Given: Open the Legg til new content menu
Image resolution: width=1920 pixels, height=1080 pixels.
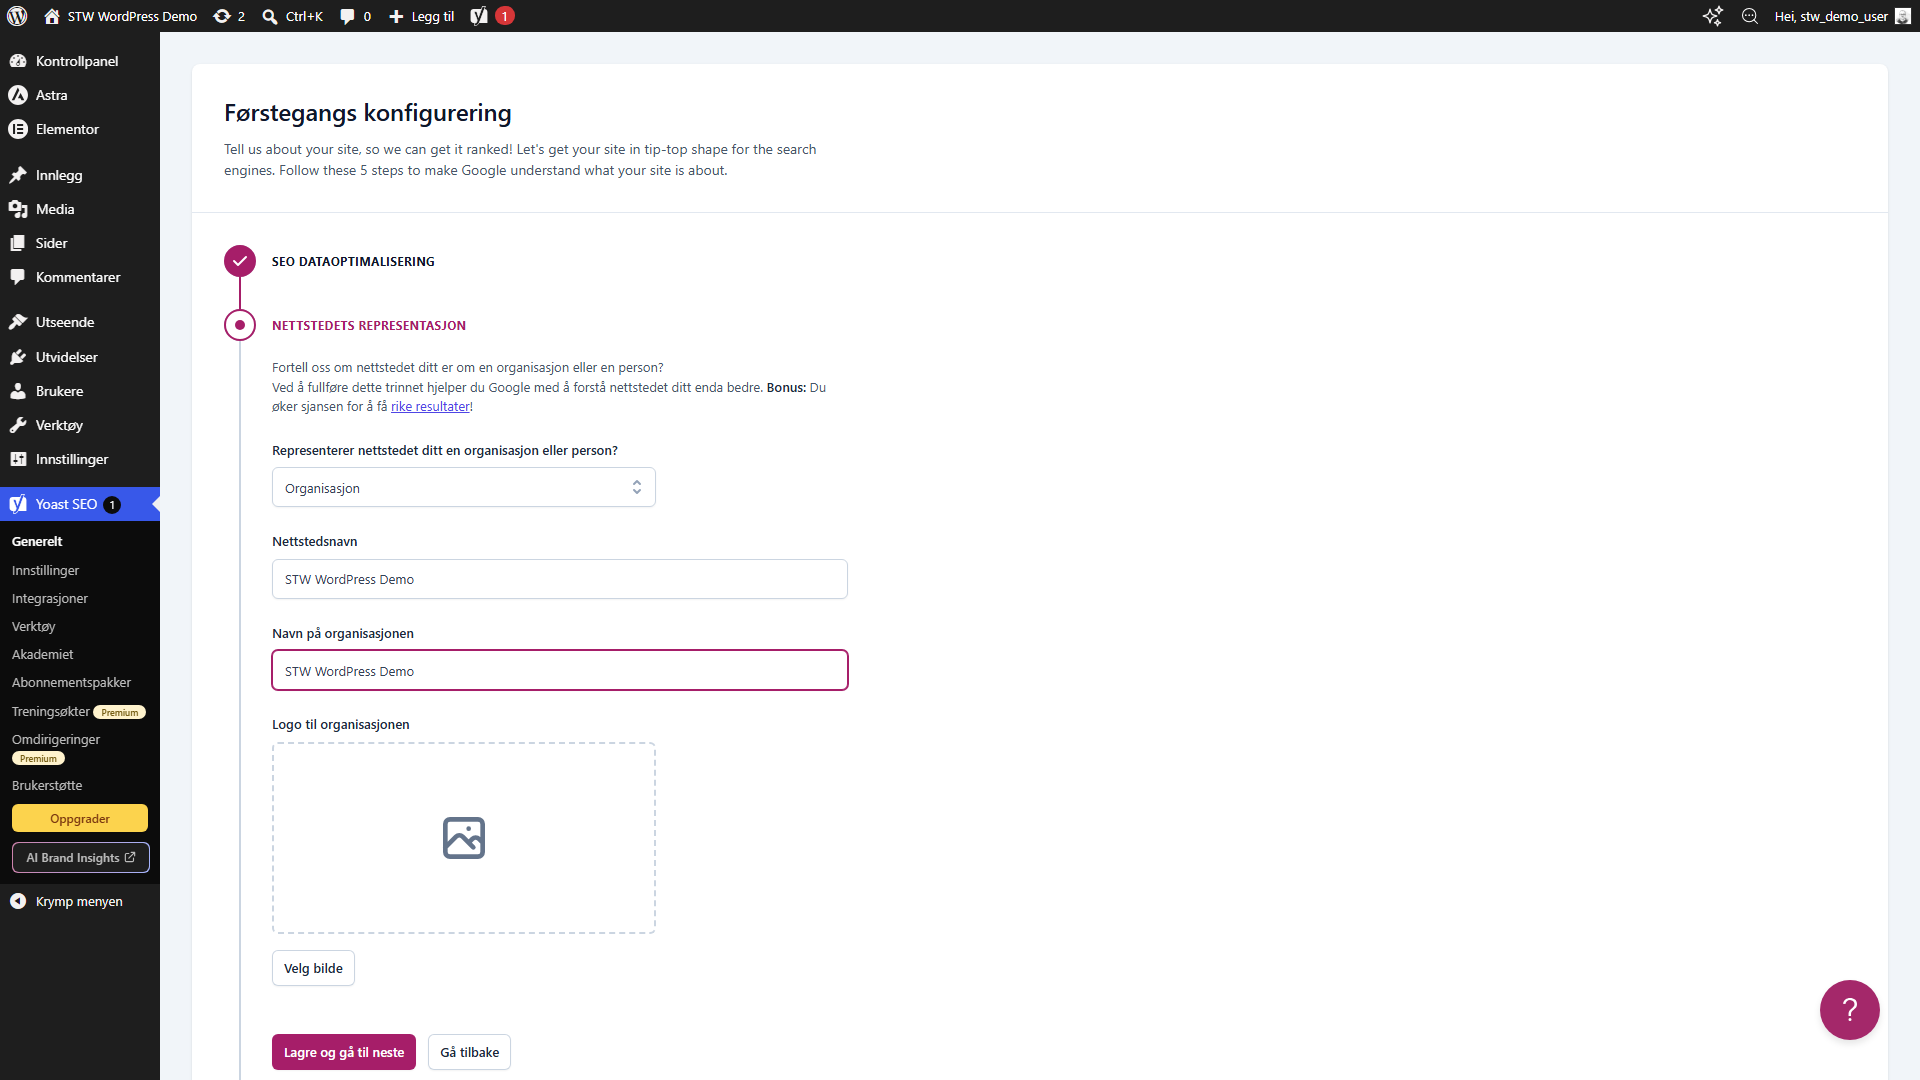Looking at the screenshot, I should click(x=422, y=16).
